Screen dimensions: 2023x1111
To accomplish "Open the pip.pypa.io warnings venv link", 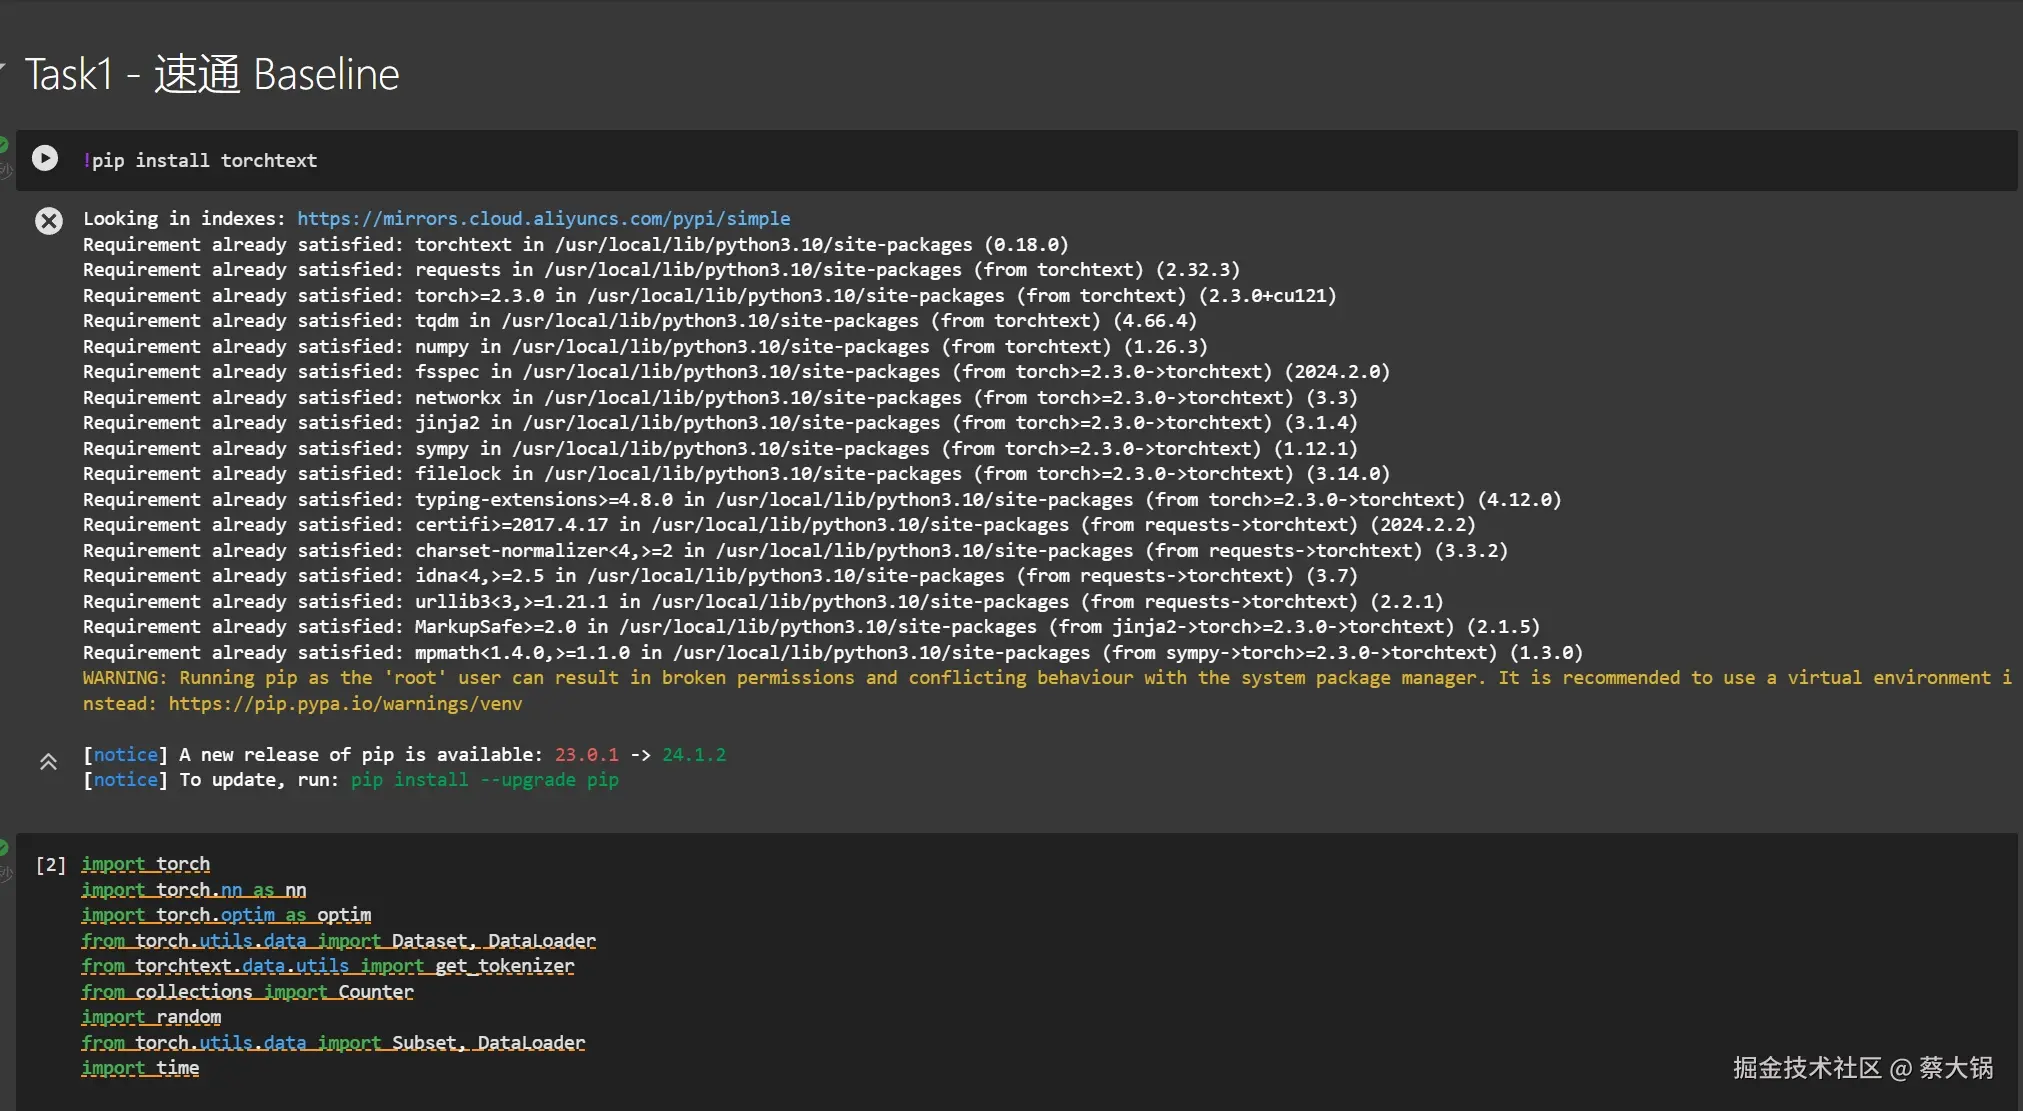I will 345,704.
